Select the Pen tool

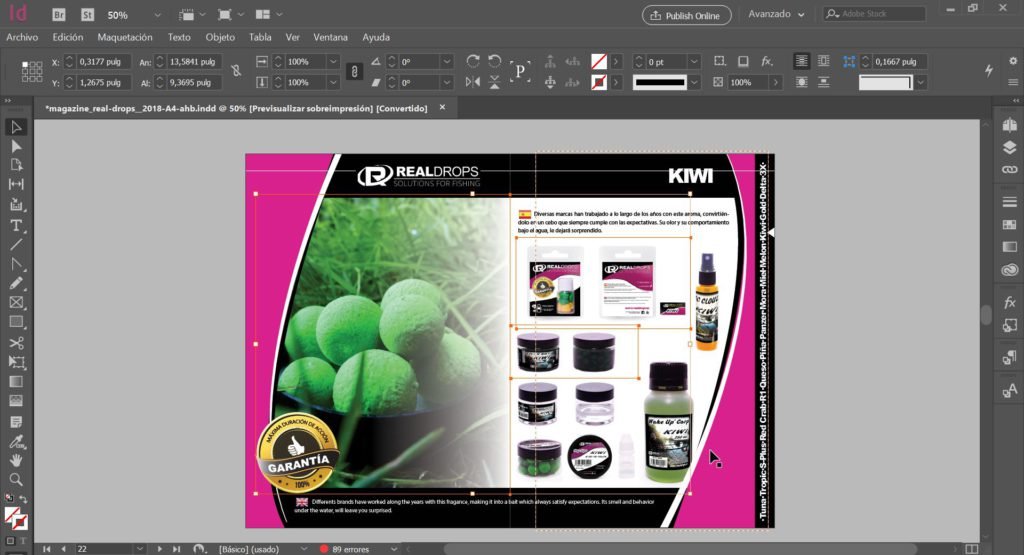(16, 264)
